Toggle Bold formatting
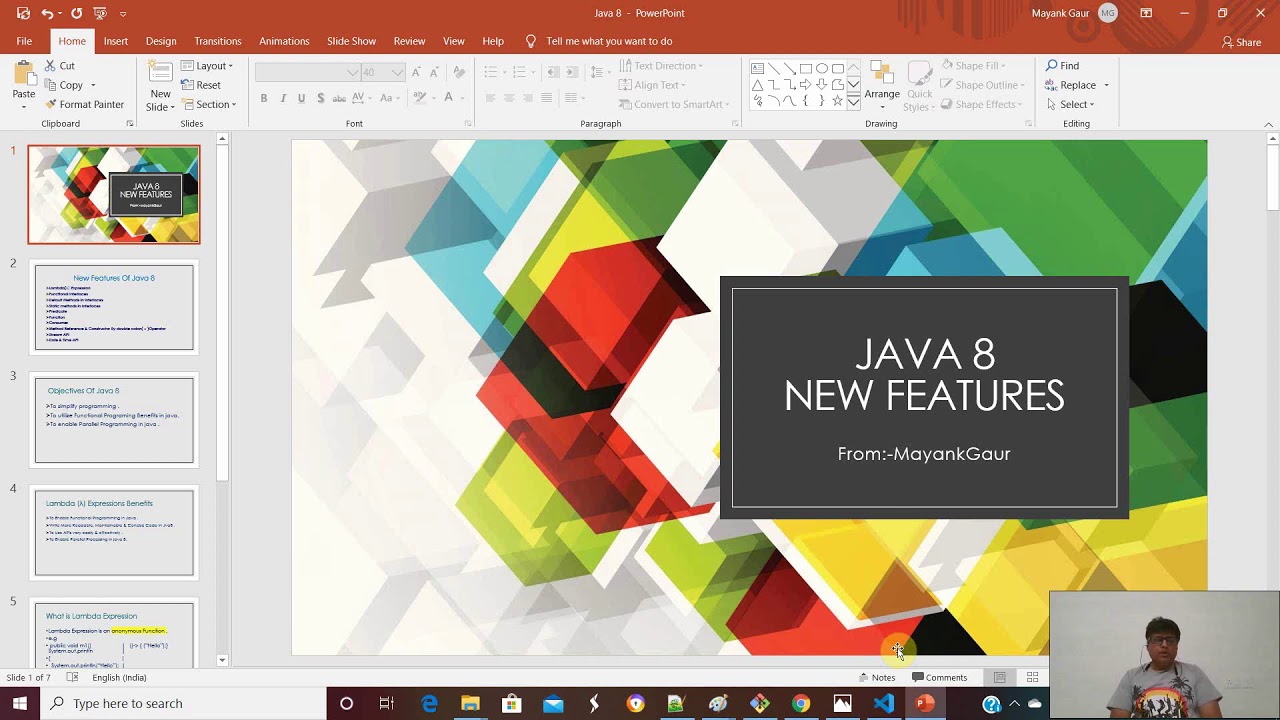The height and width of the screenshot is (720, 1280). point(264,98)
